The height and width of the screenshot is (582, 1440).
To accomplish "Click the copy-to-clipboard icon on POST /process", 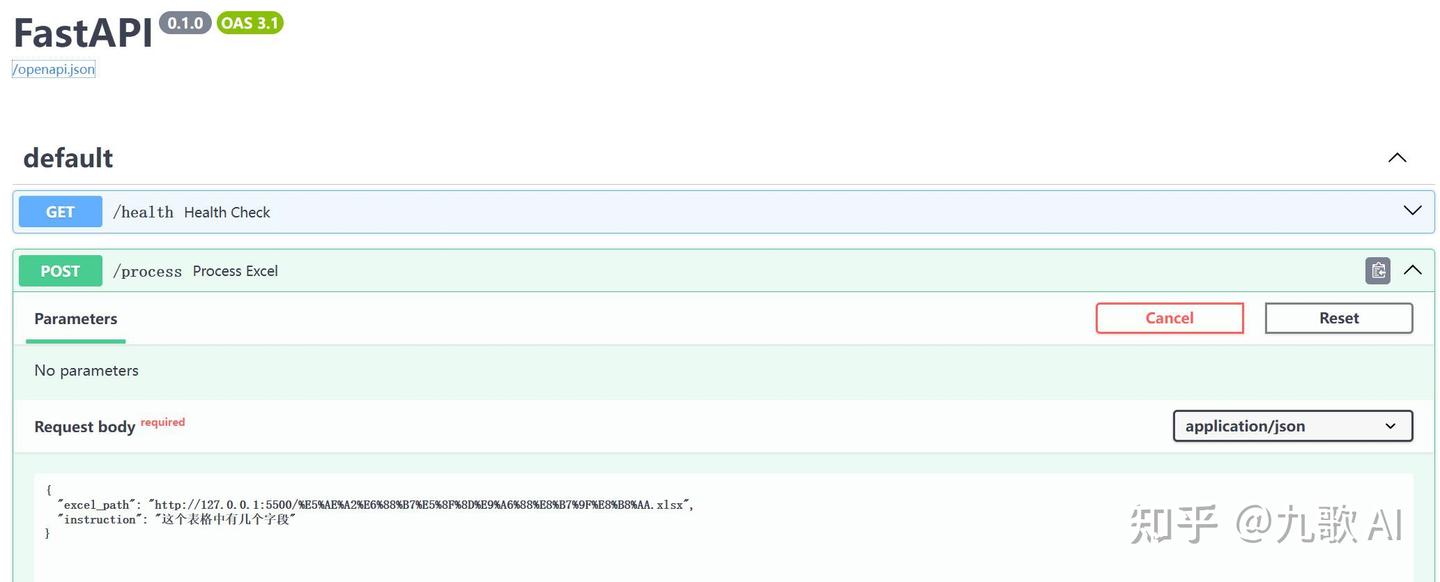I will coord(1377,270).
